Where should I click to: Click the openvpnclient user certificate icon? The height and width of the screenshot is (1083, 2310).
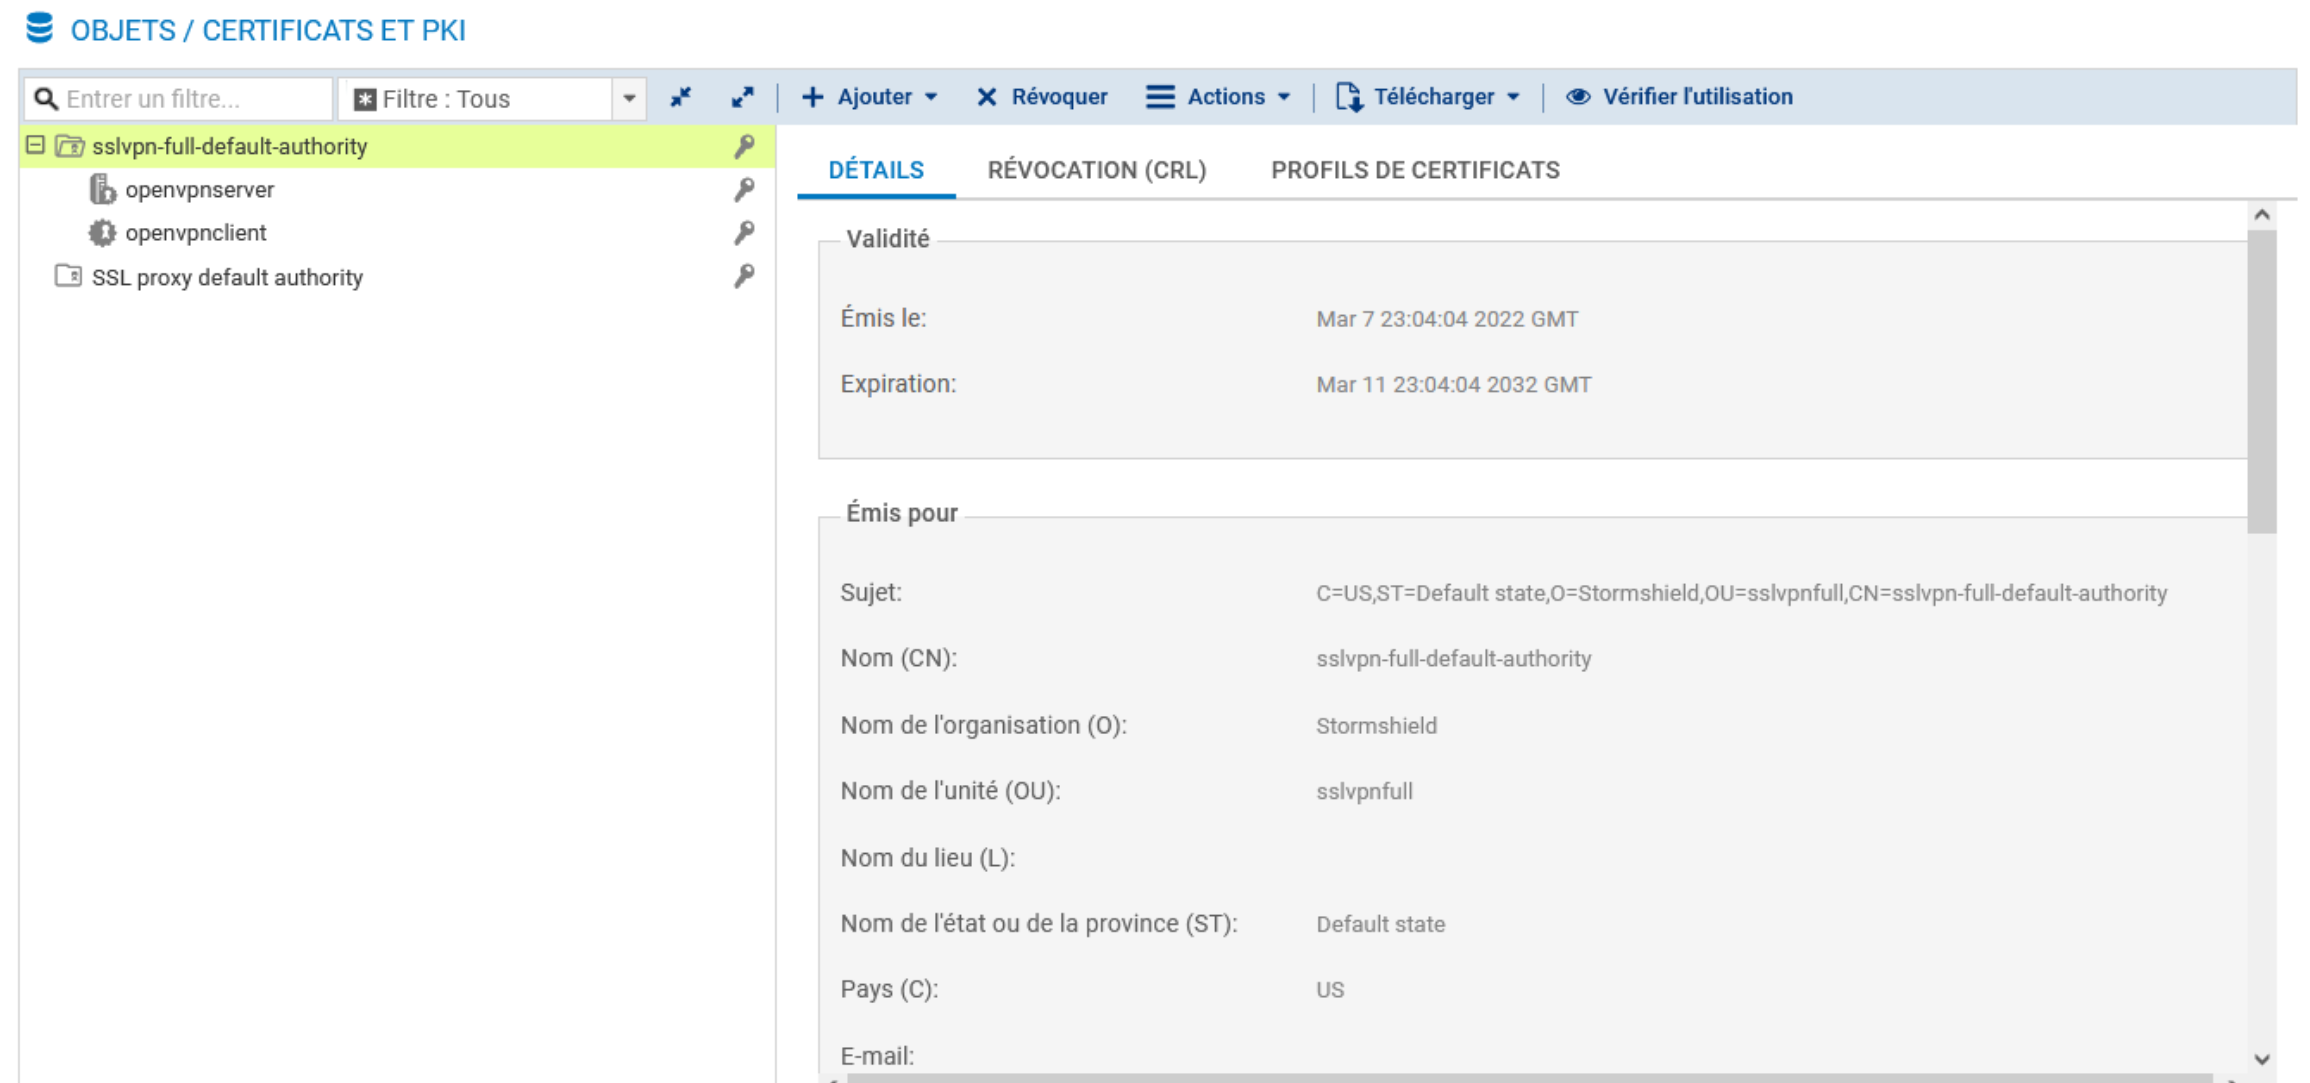click(x=102, y=233)
